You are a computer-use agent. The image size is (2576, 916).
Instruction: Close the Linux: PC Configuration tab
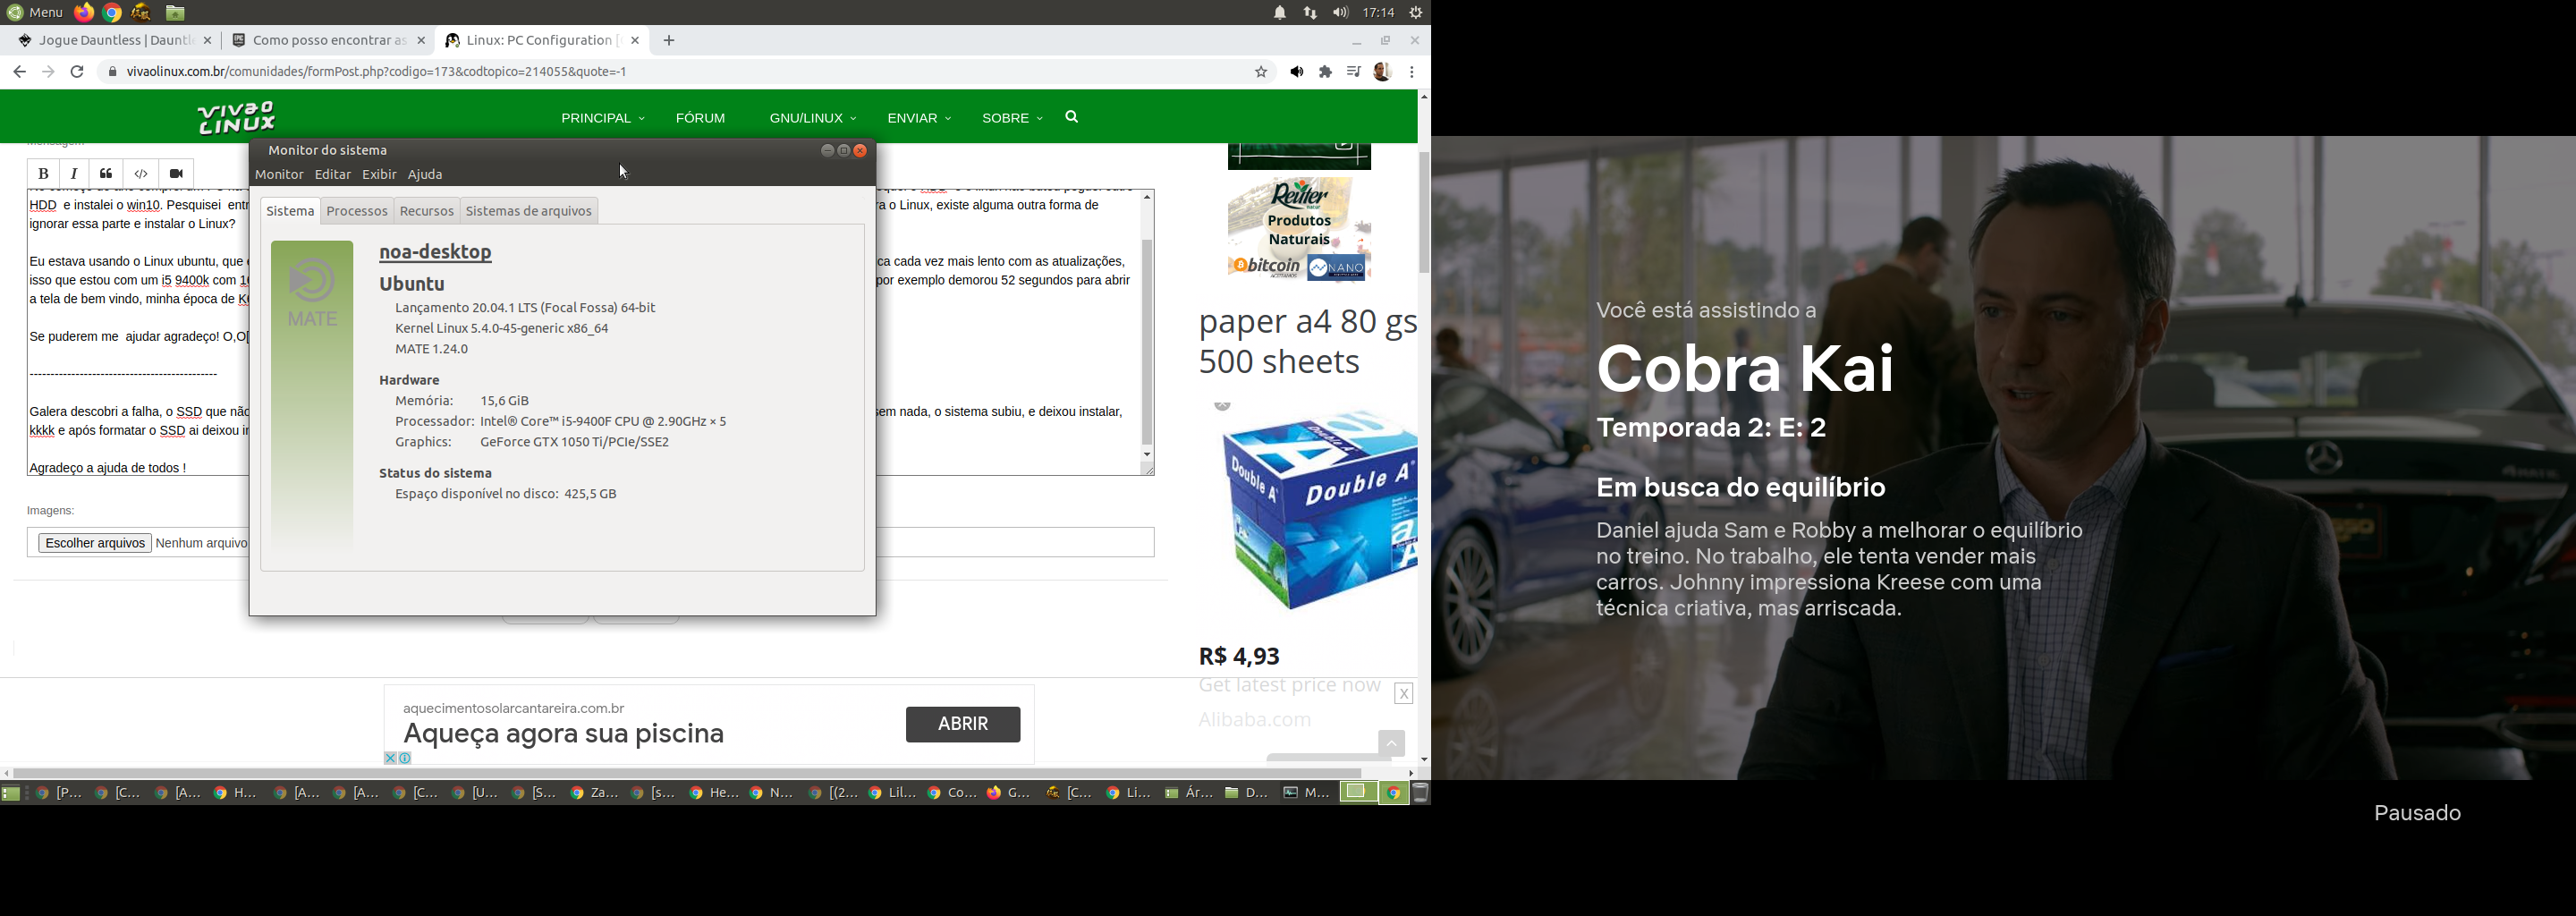pyautogui.click(x=635, y=41)
